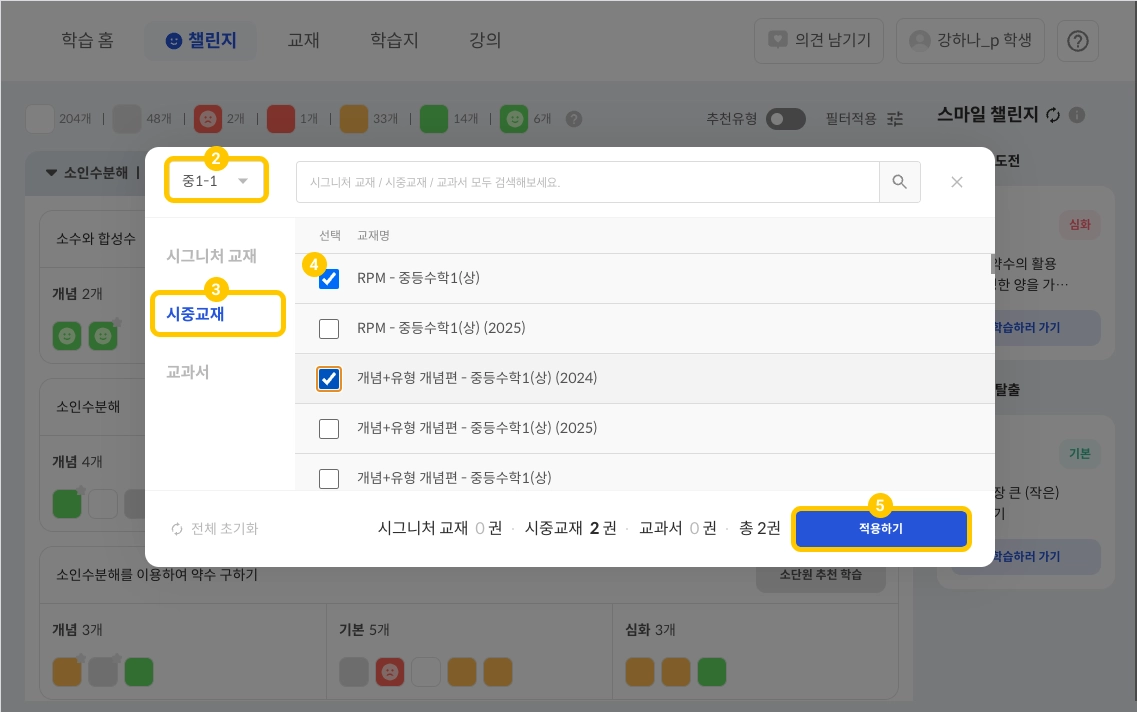Check RPM - 중등수학1(상) (2025) checkbox

328,328
